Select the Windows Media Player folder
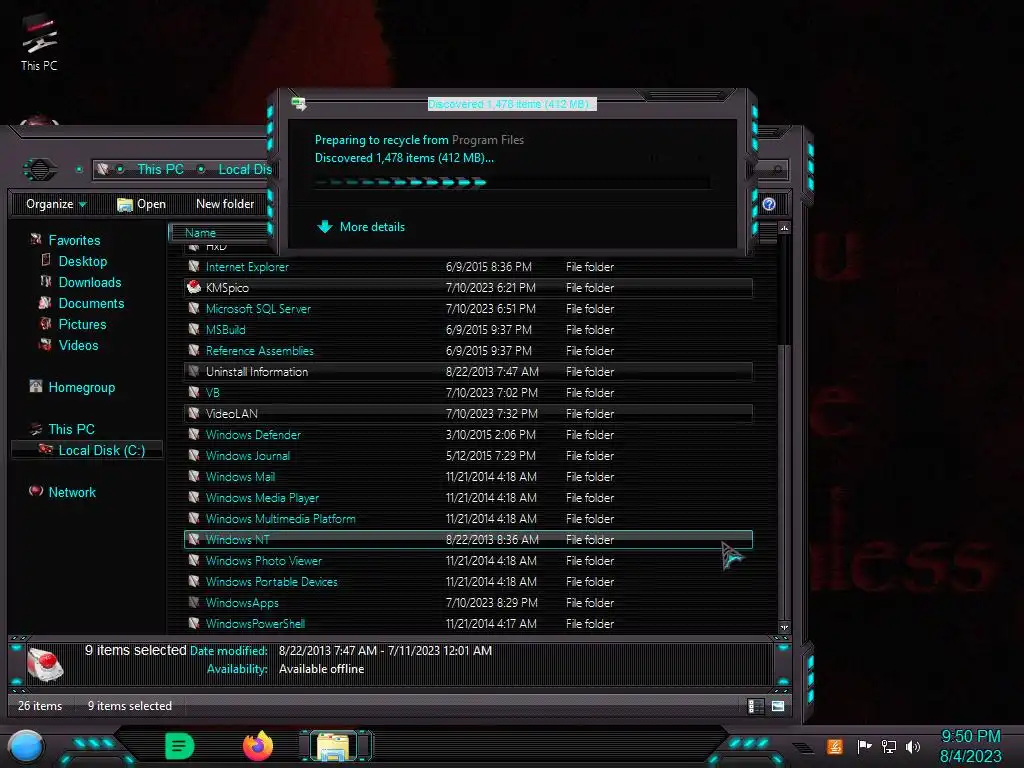This screenshot has width=1024, height=768. pos(469,497)
